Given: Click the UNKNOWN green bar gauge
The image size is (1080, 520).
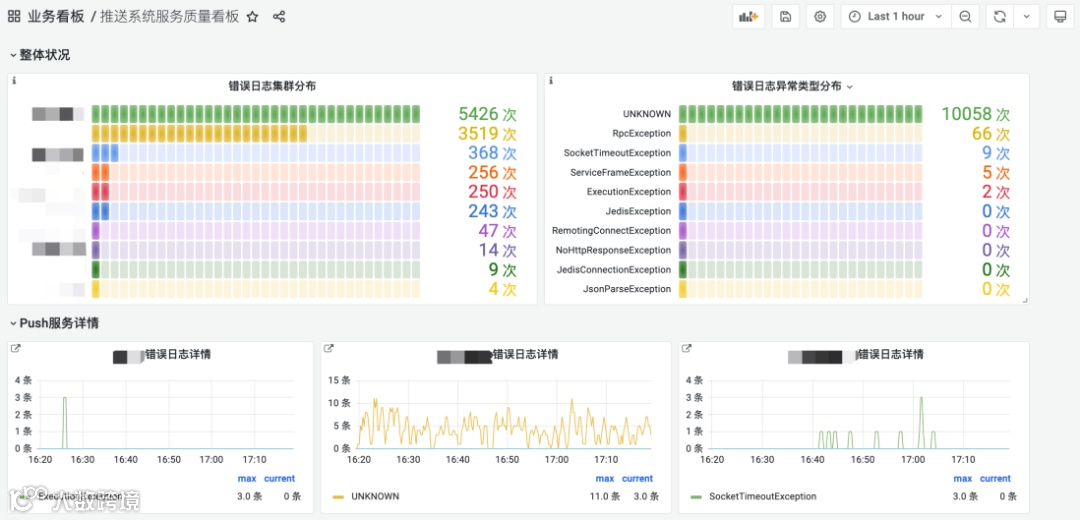Looking at the screenshot, I should tap(800, 114).
